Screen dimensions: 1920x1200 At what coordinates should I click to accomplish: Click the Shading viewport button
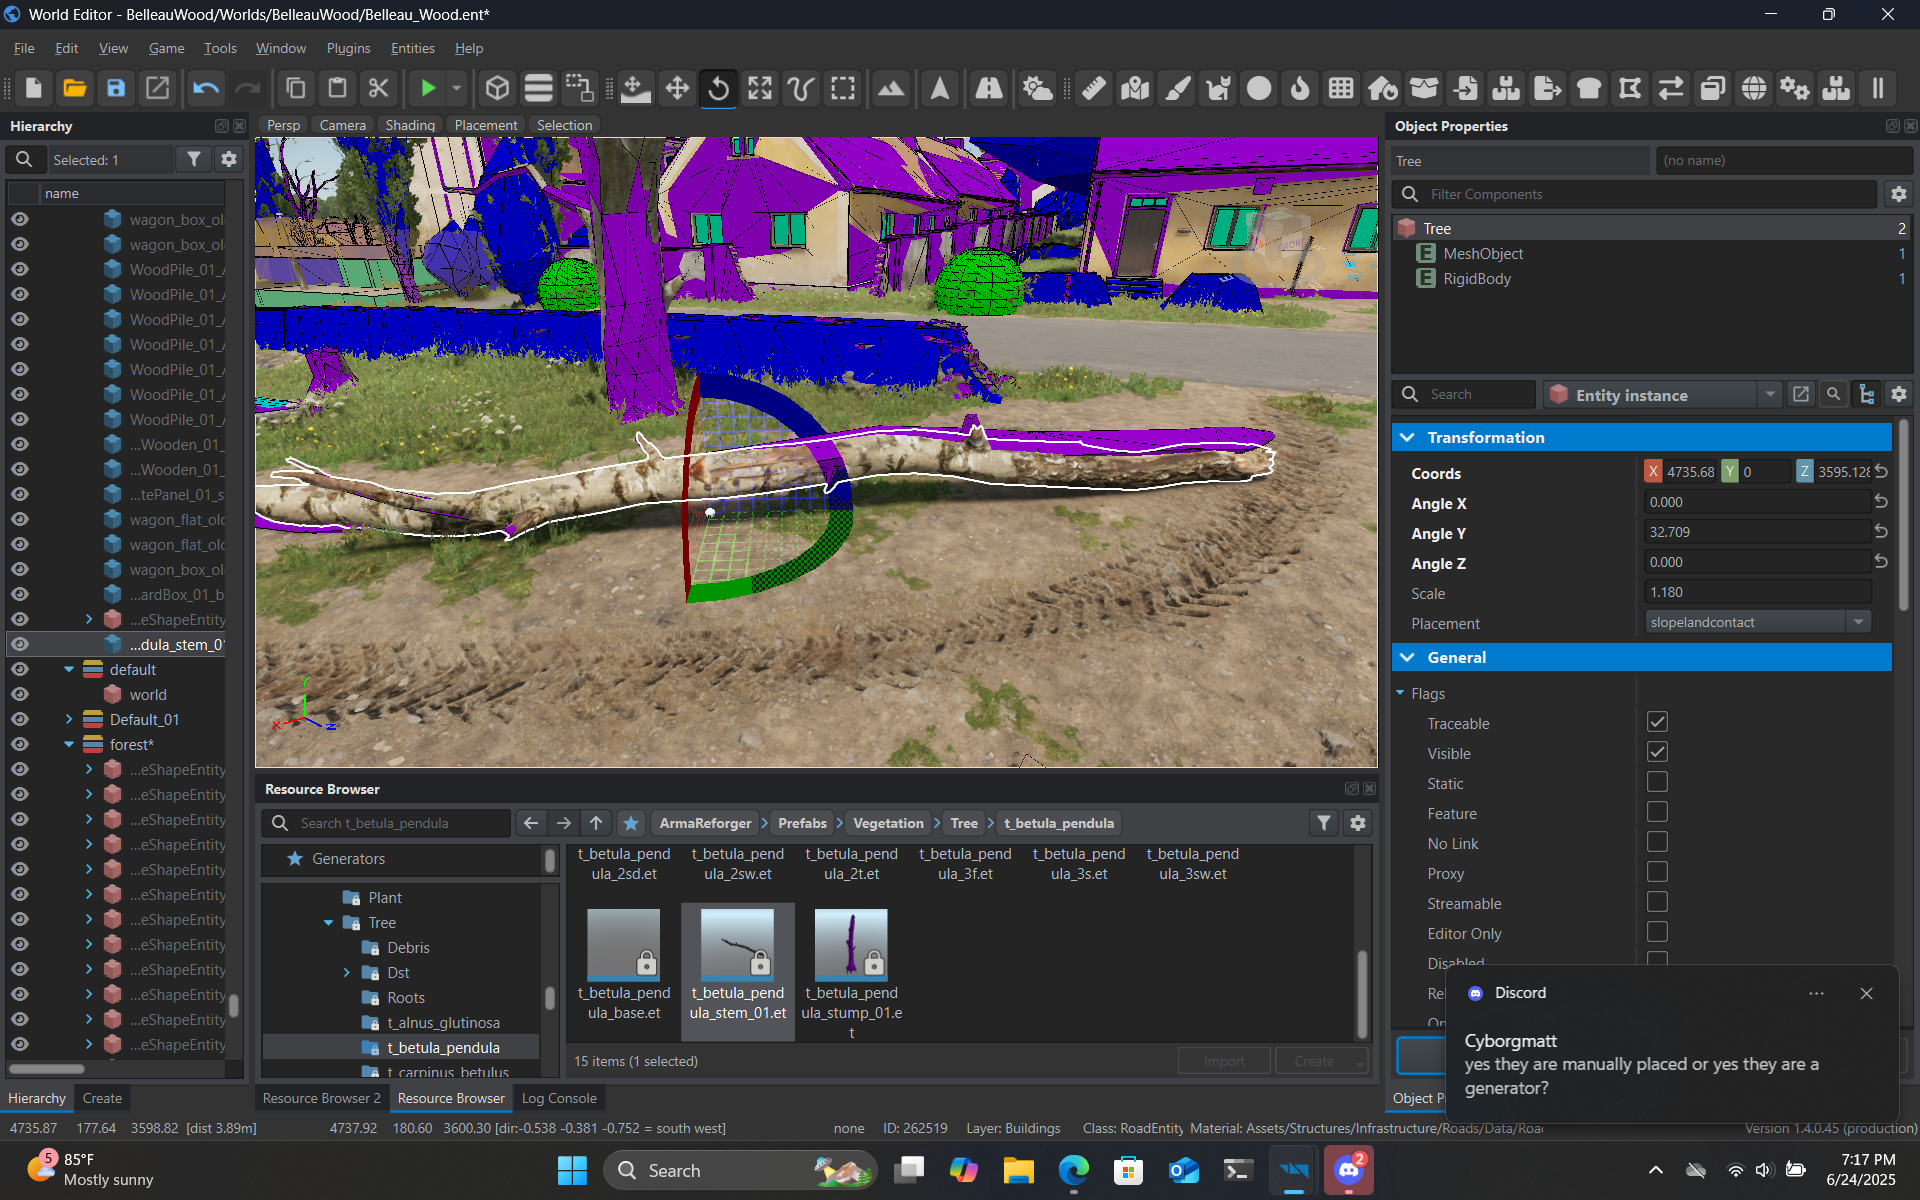(x=410, y=125)
